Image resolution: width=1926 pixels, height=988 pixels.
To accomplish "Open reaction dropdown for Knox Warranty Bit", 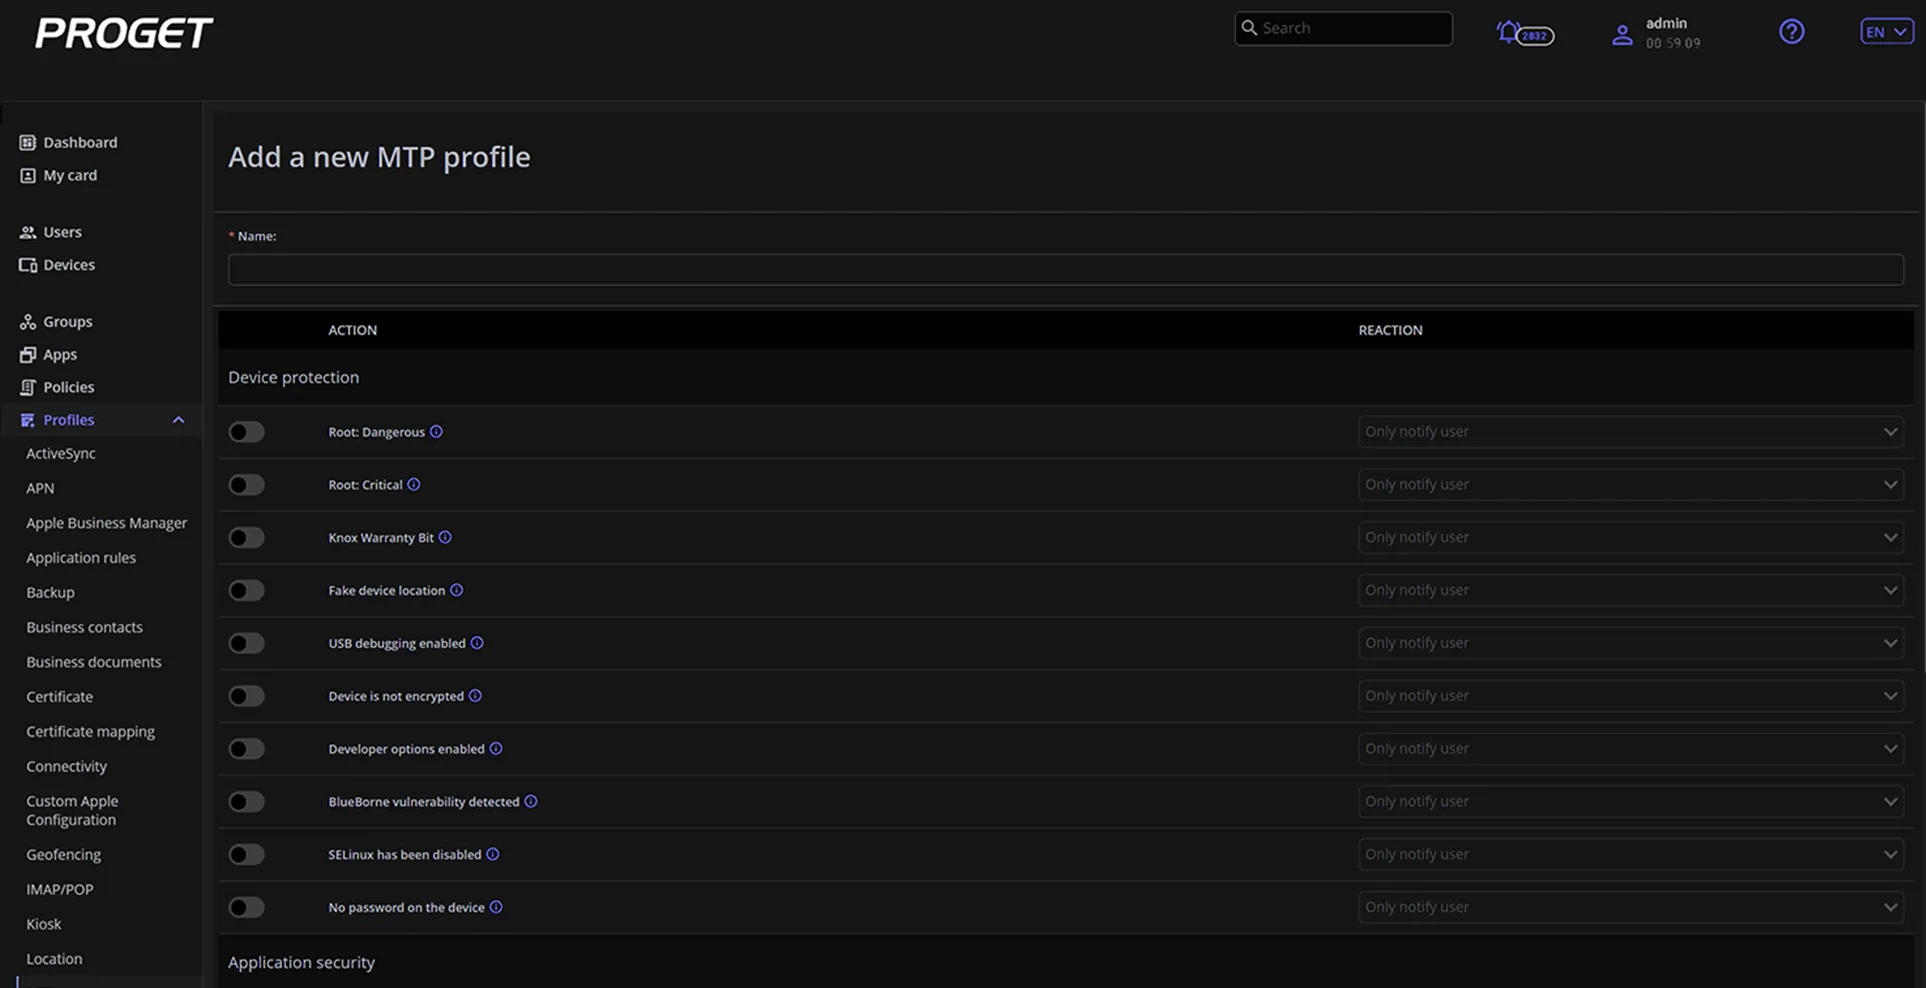I will 1630,537.
